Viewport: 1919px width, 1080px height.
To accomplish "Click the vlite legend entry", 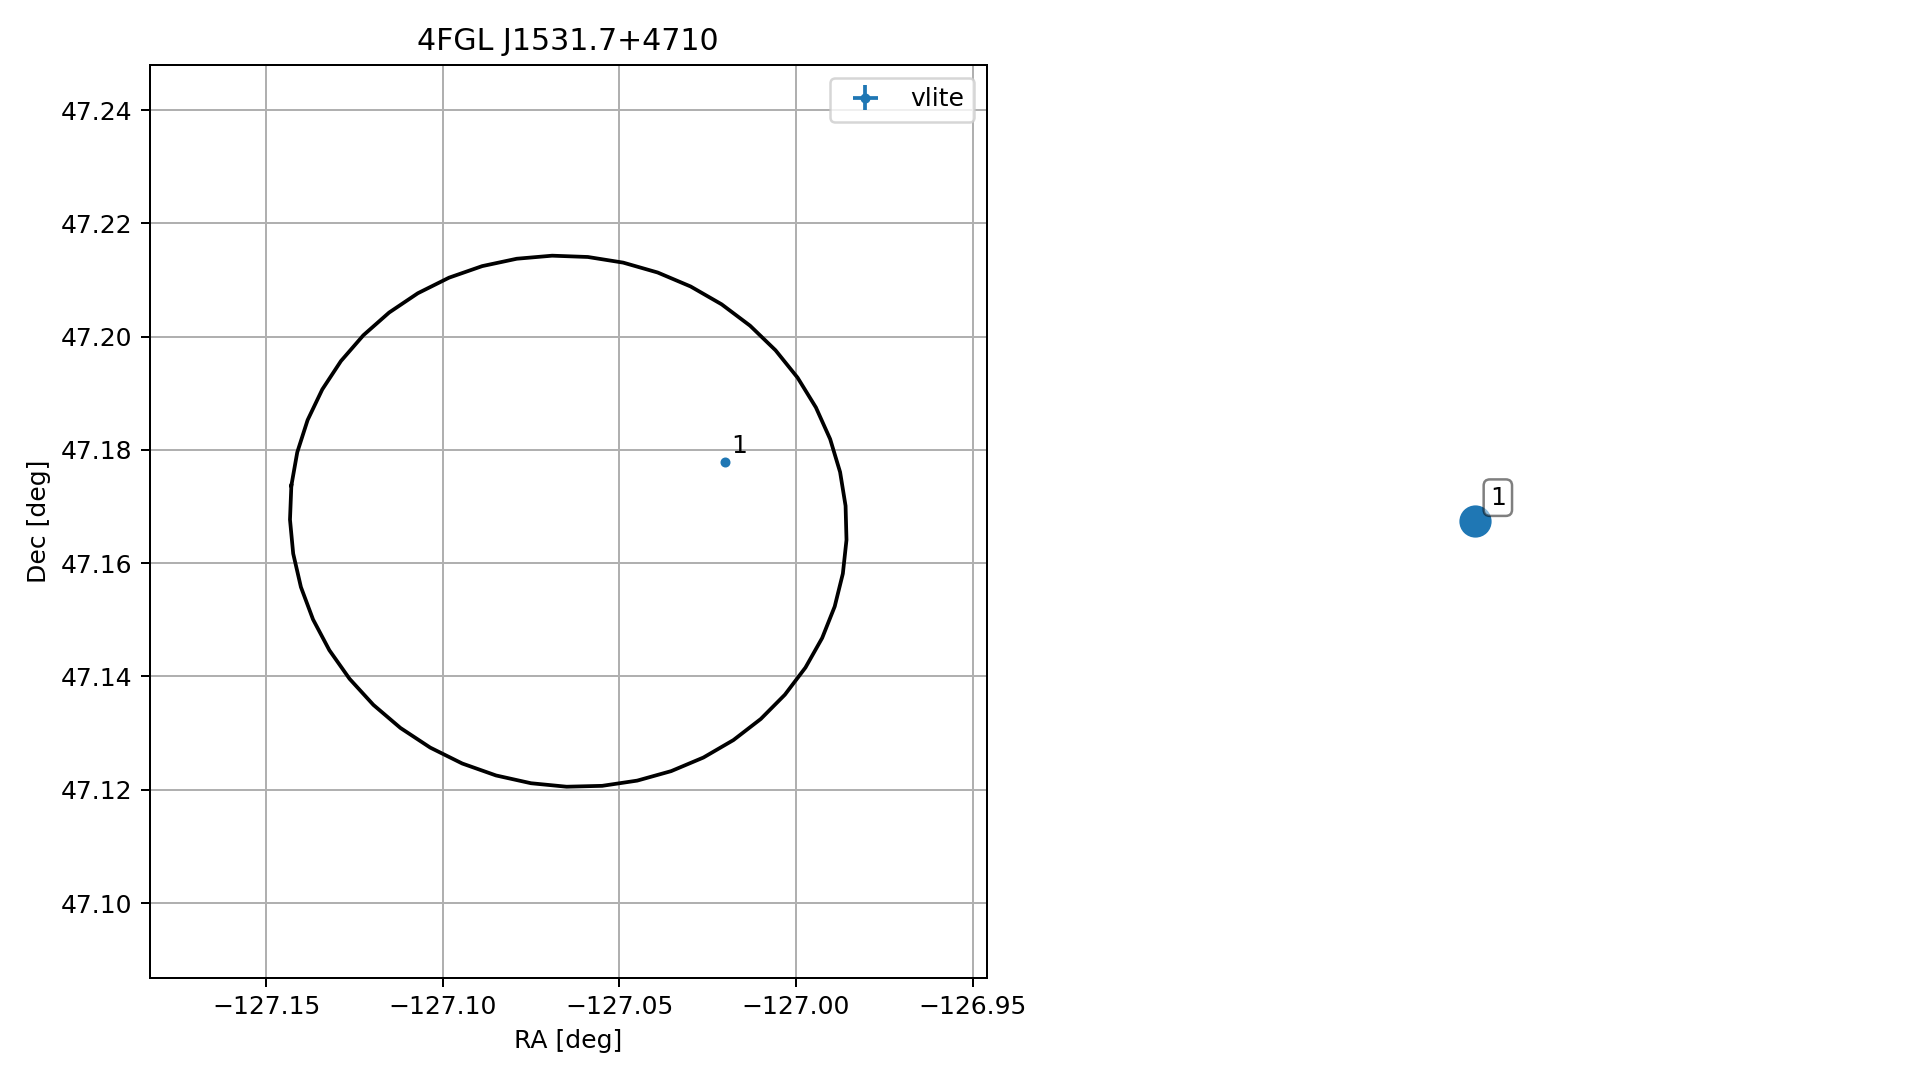I will click(902, 98).
